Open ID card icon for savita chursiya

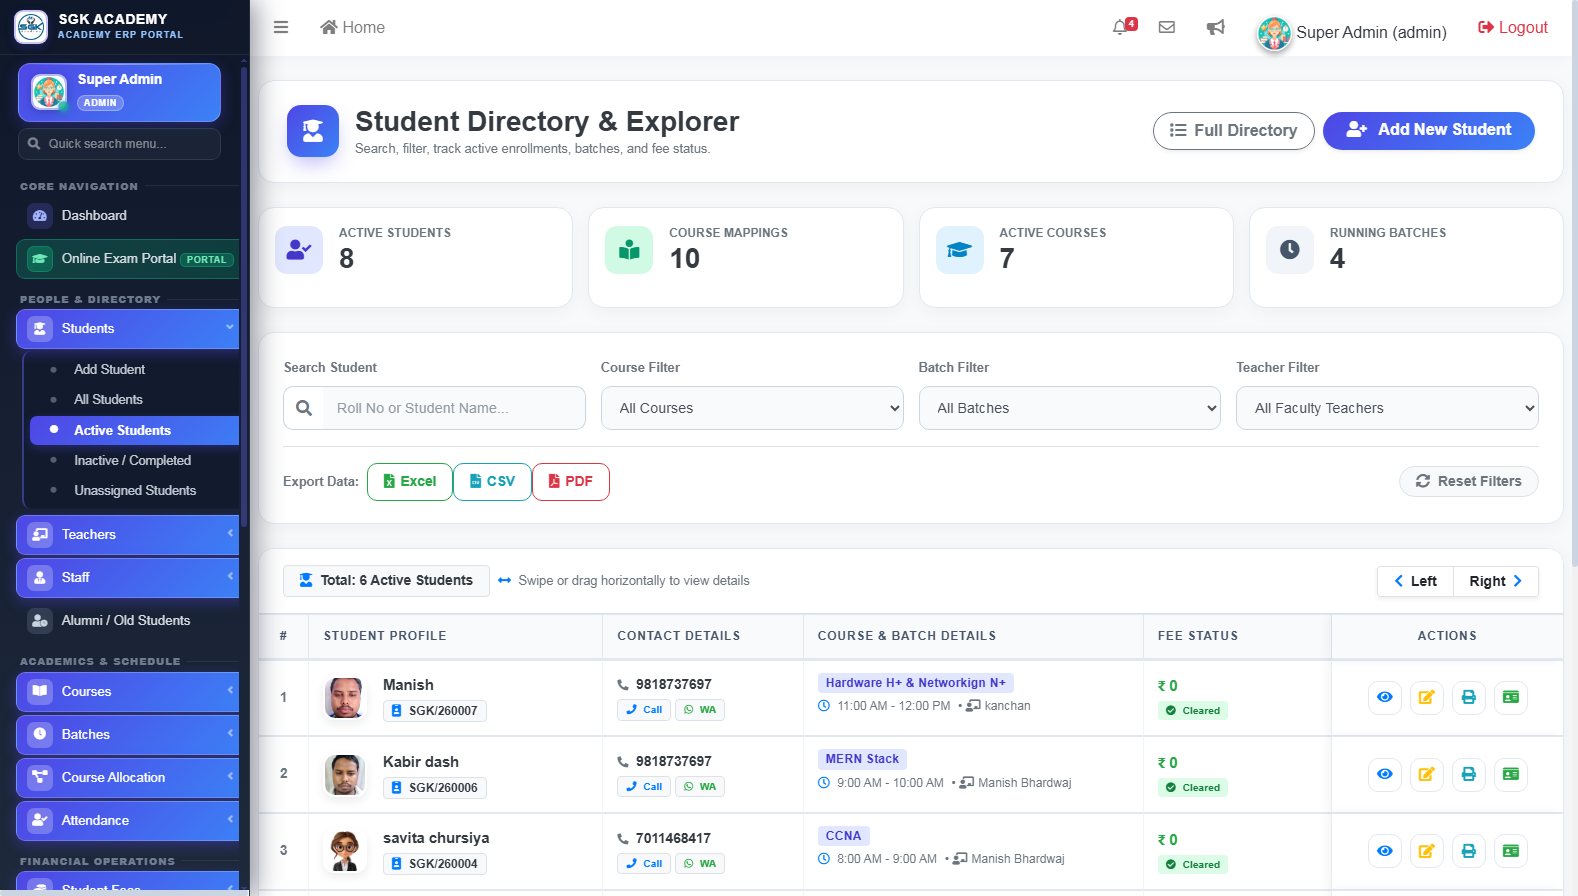pyautogui.click(x=1511, y=851)
